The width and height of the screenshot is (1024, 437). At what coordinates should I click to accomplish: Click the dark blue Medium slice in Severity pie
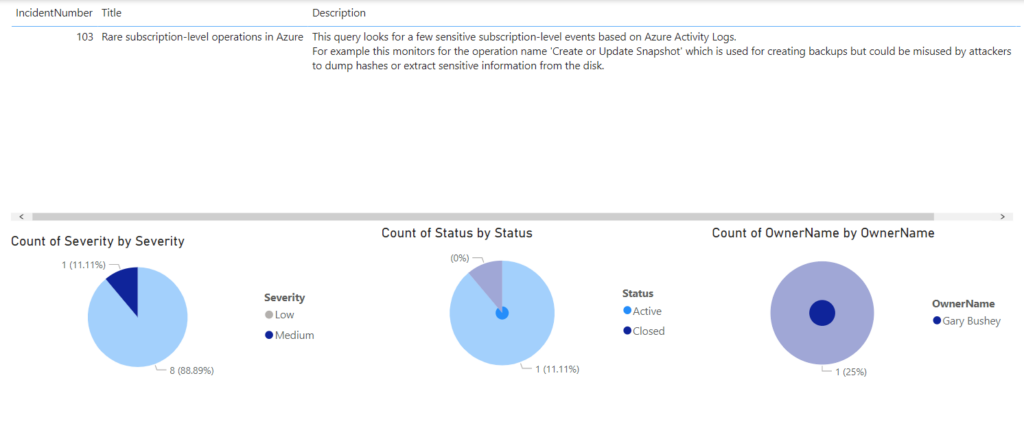pyautogui.click(x=125, y=284)
